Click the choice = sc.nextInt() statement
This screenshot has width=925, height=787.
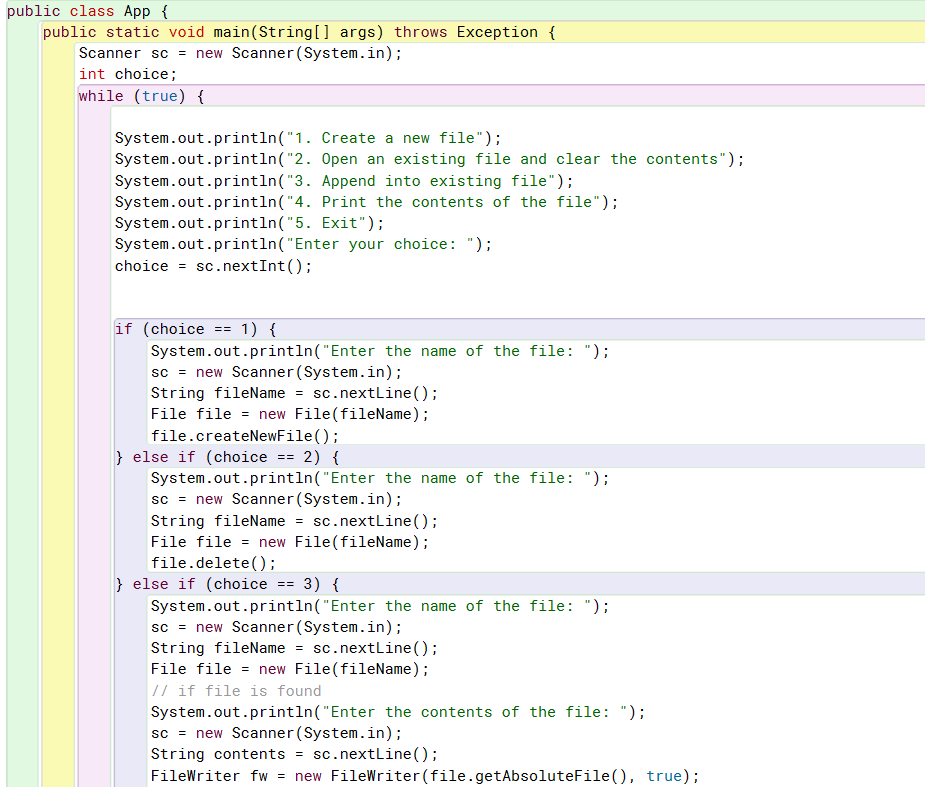pos(212,265)
